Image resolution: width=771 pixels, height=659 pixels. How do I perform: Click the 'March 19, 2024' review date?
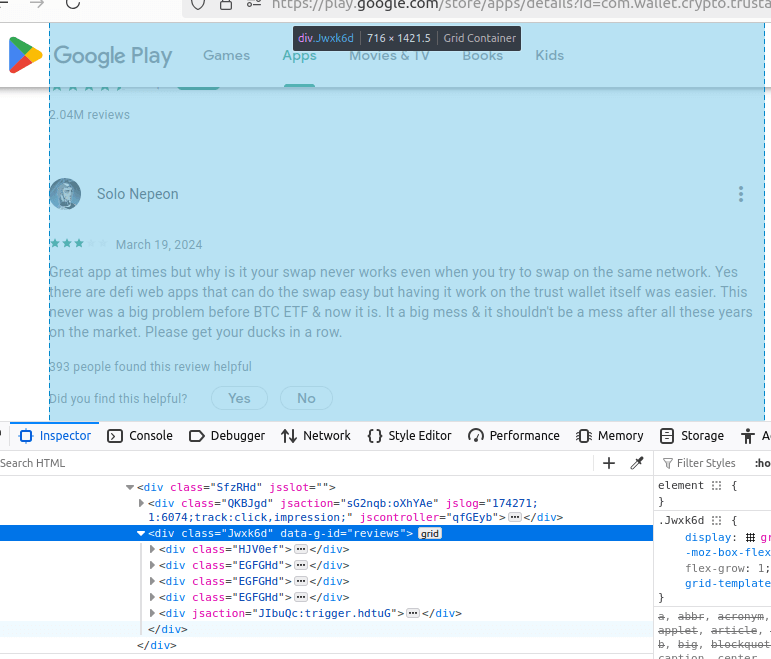pos(159,244)
